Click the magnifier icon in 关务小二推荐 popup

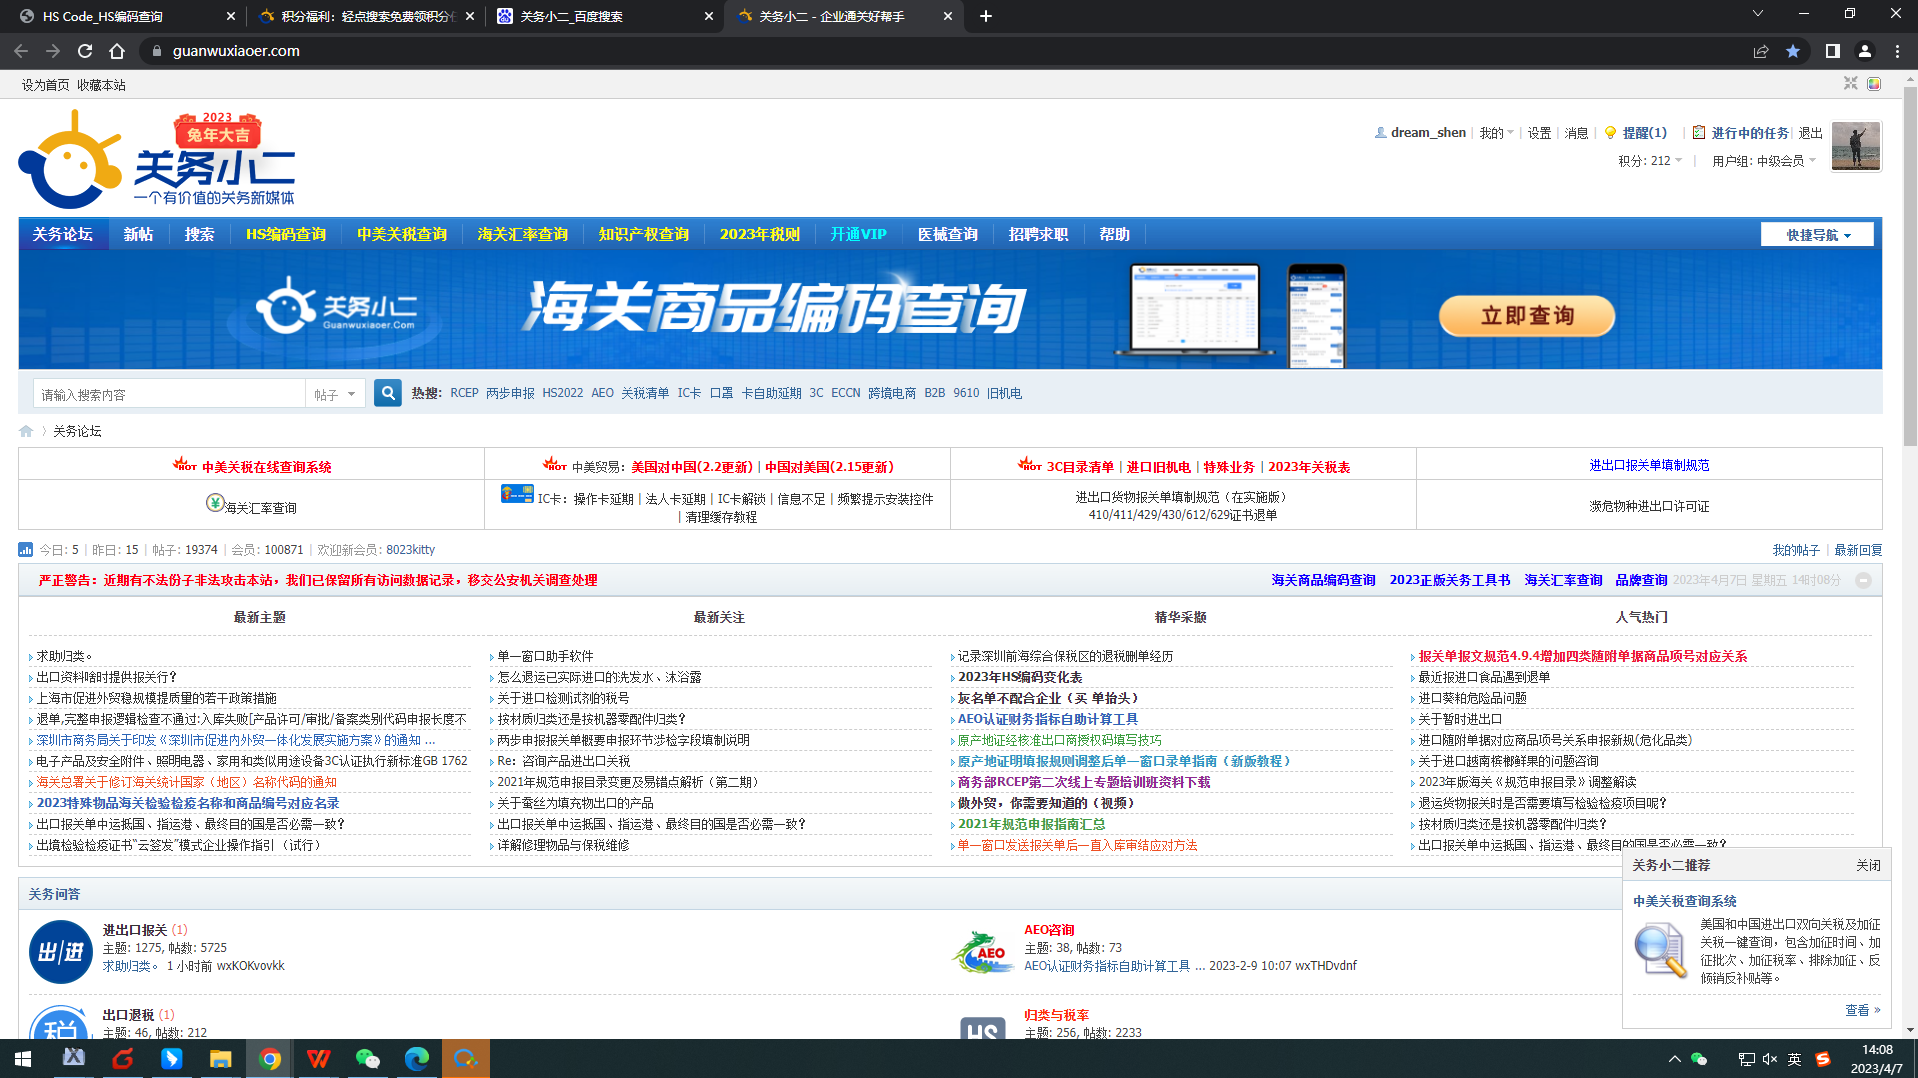(1660, 950)
